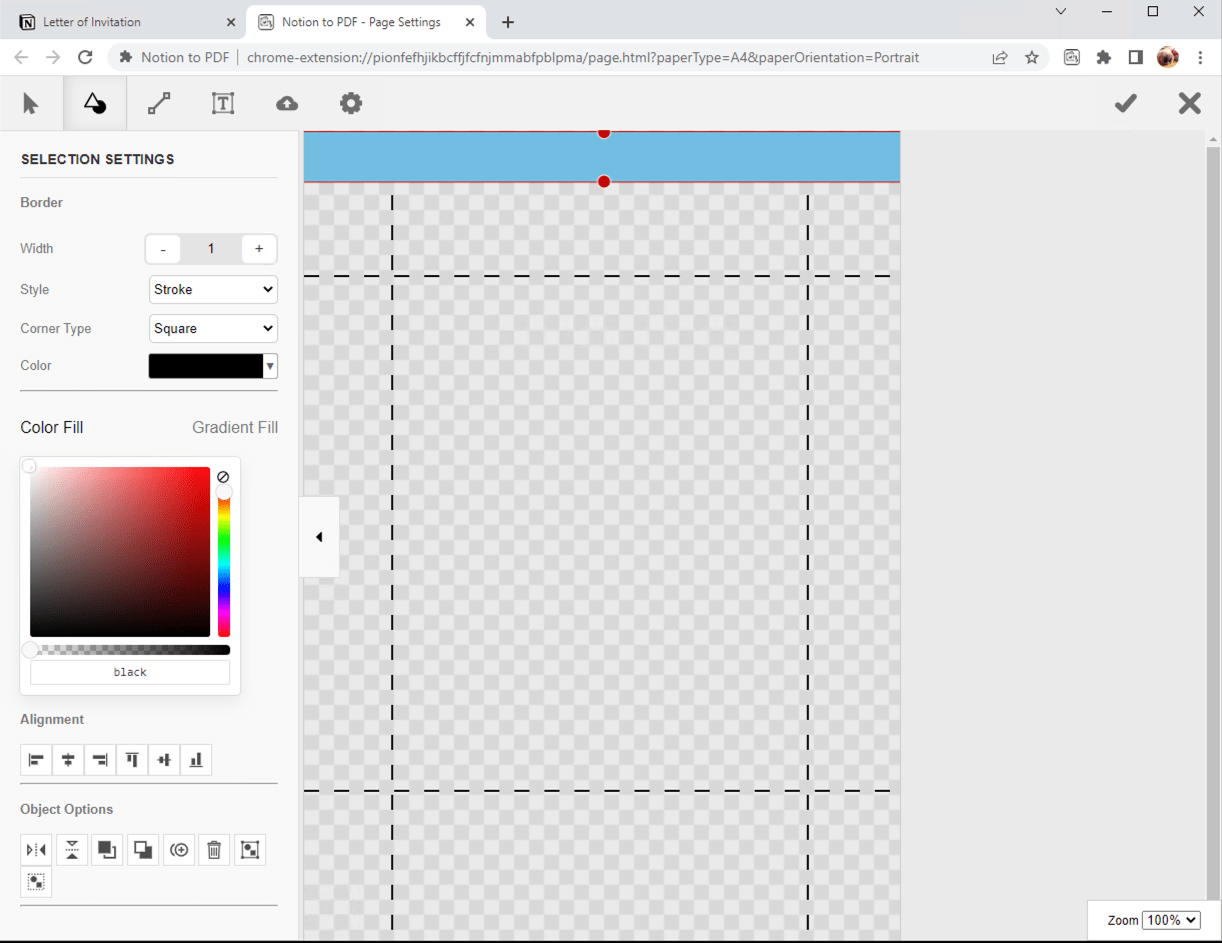The width and height of the screenshot is (1222, 943).
Task: Clear the fill with the no-color icon
Action: [224, 477]
